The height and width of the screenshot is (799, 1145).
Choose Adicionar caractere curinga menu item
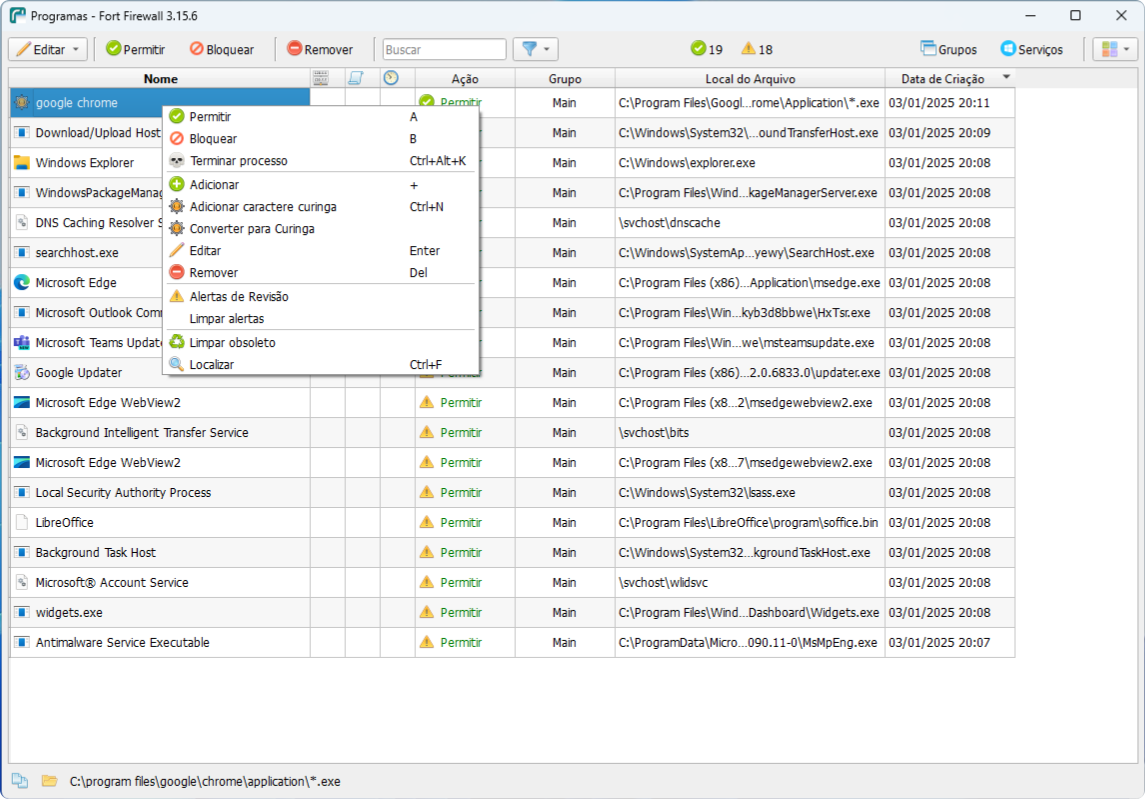(321, 207)
